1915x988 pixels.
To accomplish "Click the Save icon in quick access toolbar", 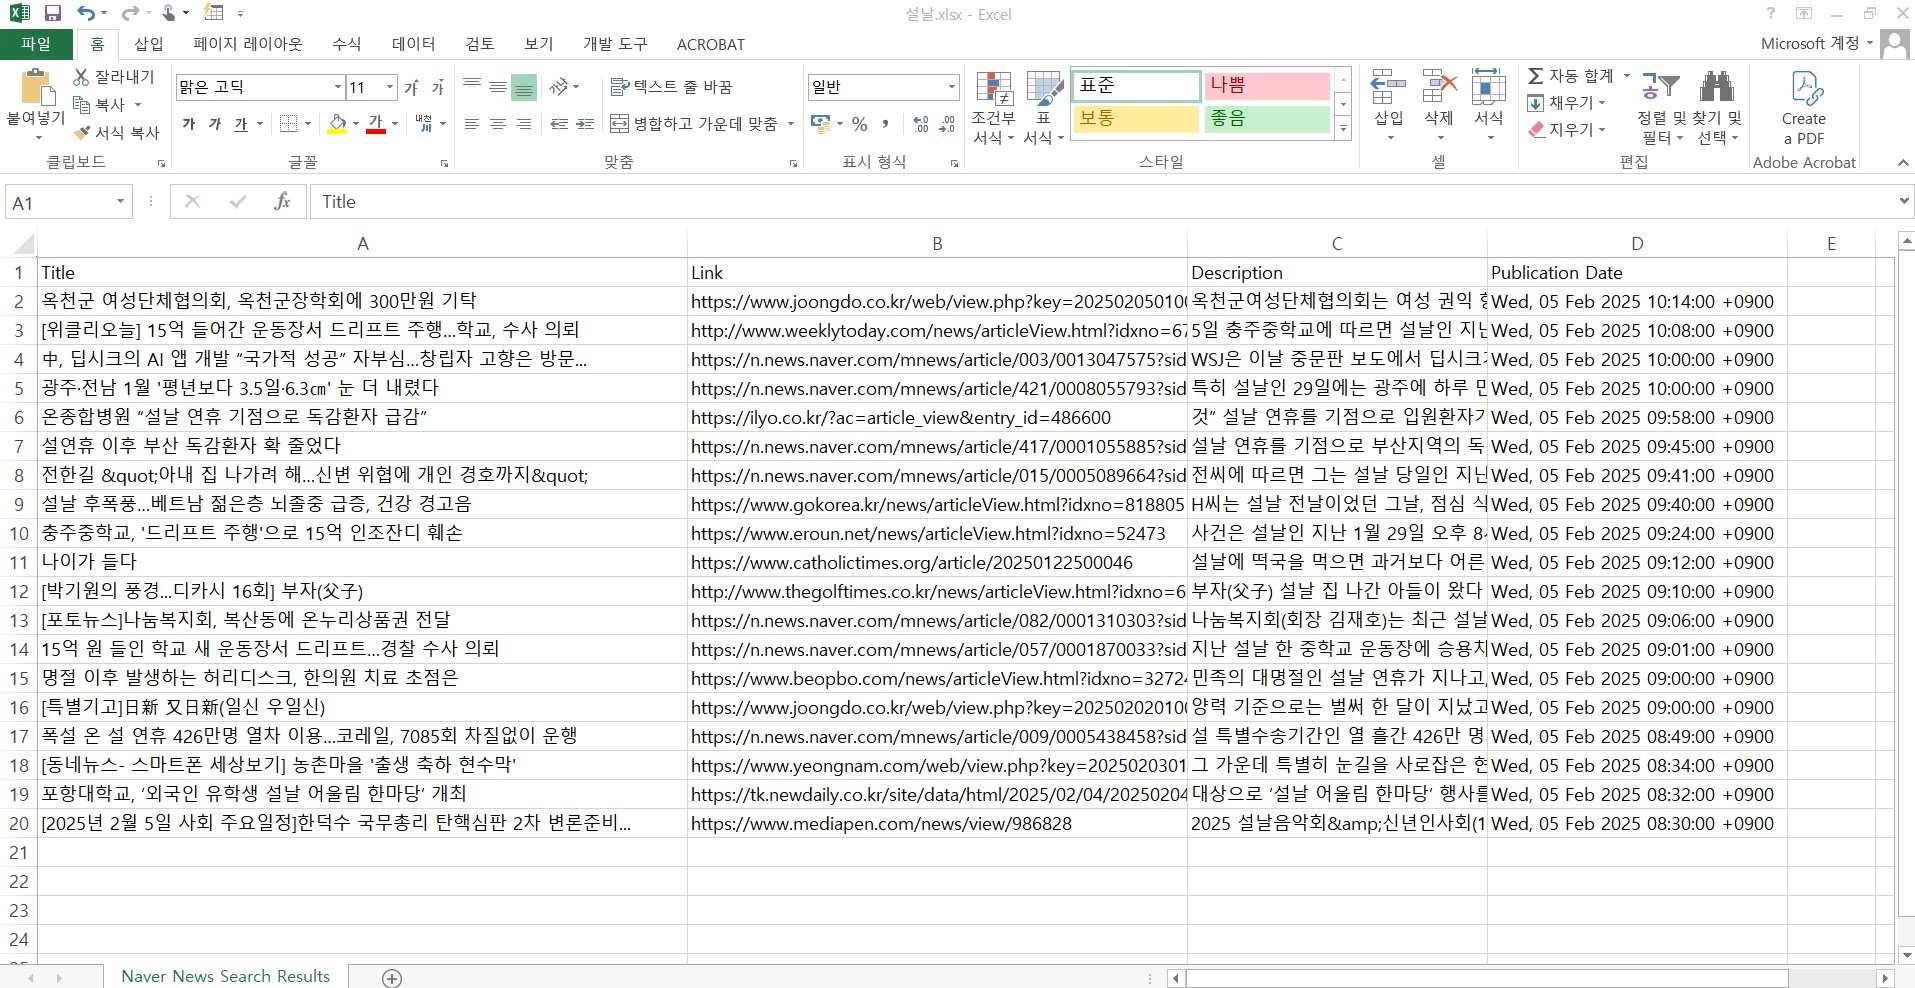I will (x=53, y=13).
